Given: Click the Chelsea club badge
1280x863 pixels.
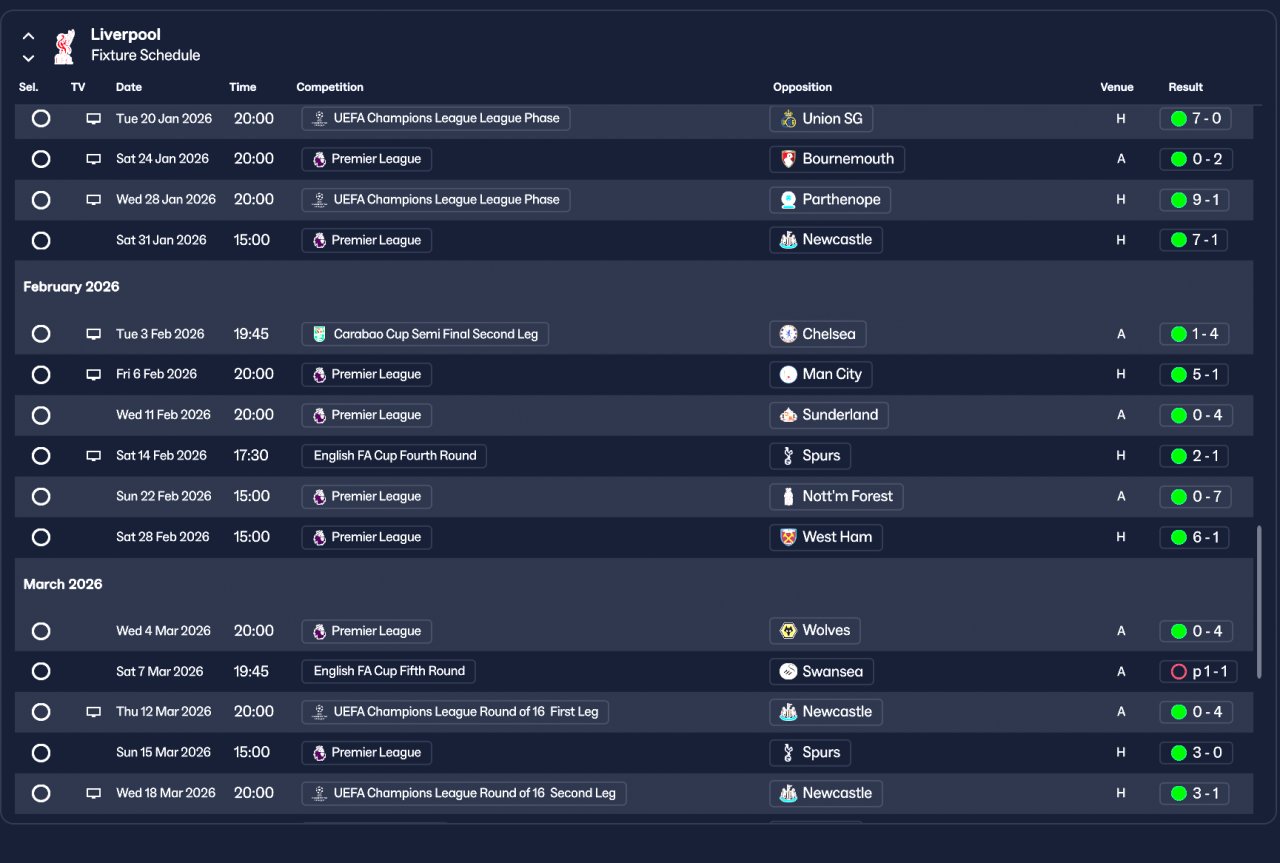Looking at the screenshot, I should tap(788, 334).
